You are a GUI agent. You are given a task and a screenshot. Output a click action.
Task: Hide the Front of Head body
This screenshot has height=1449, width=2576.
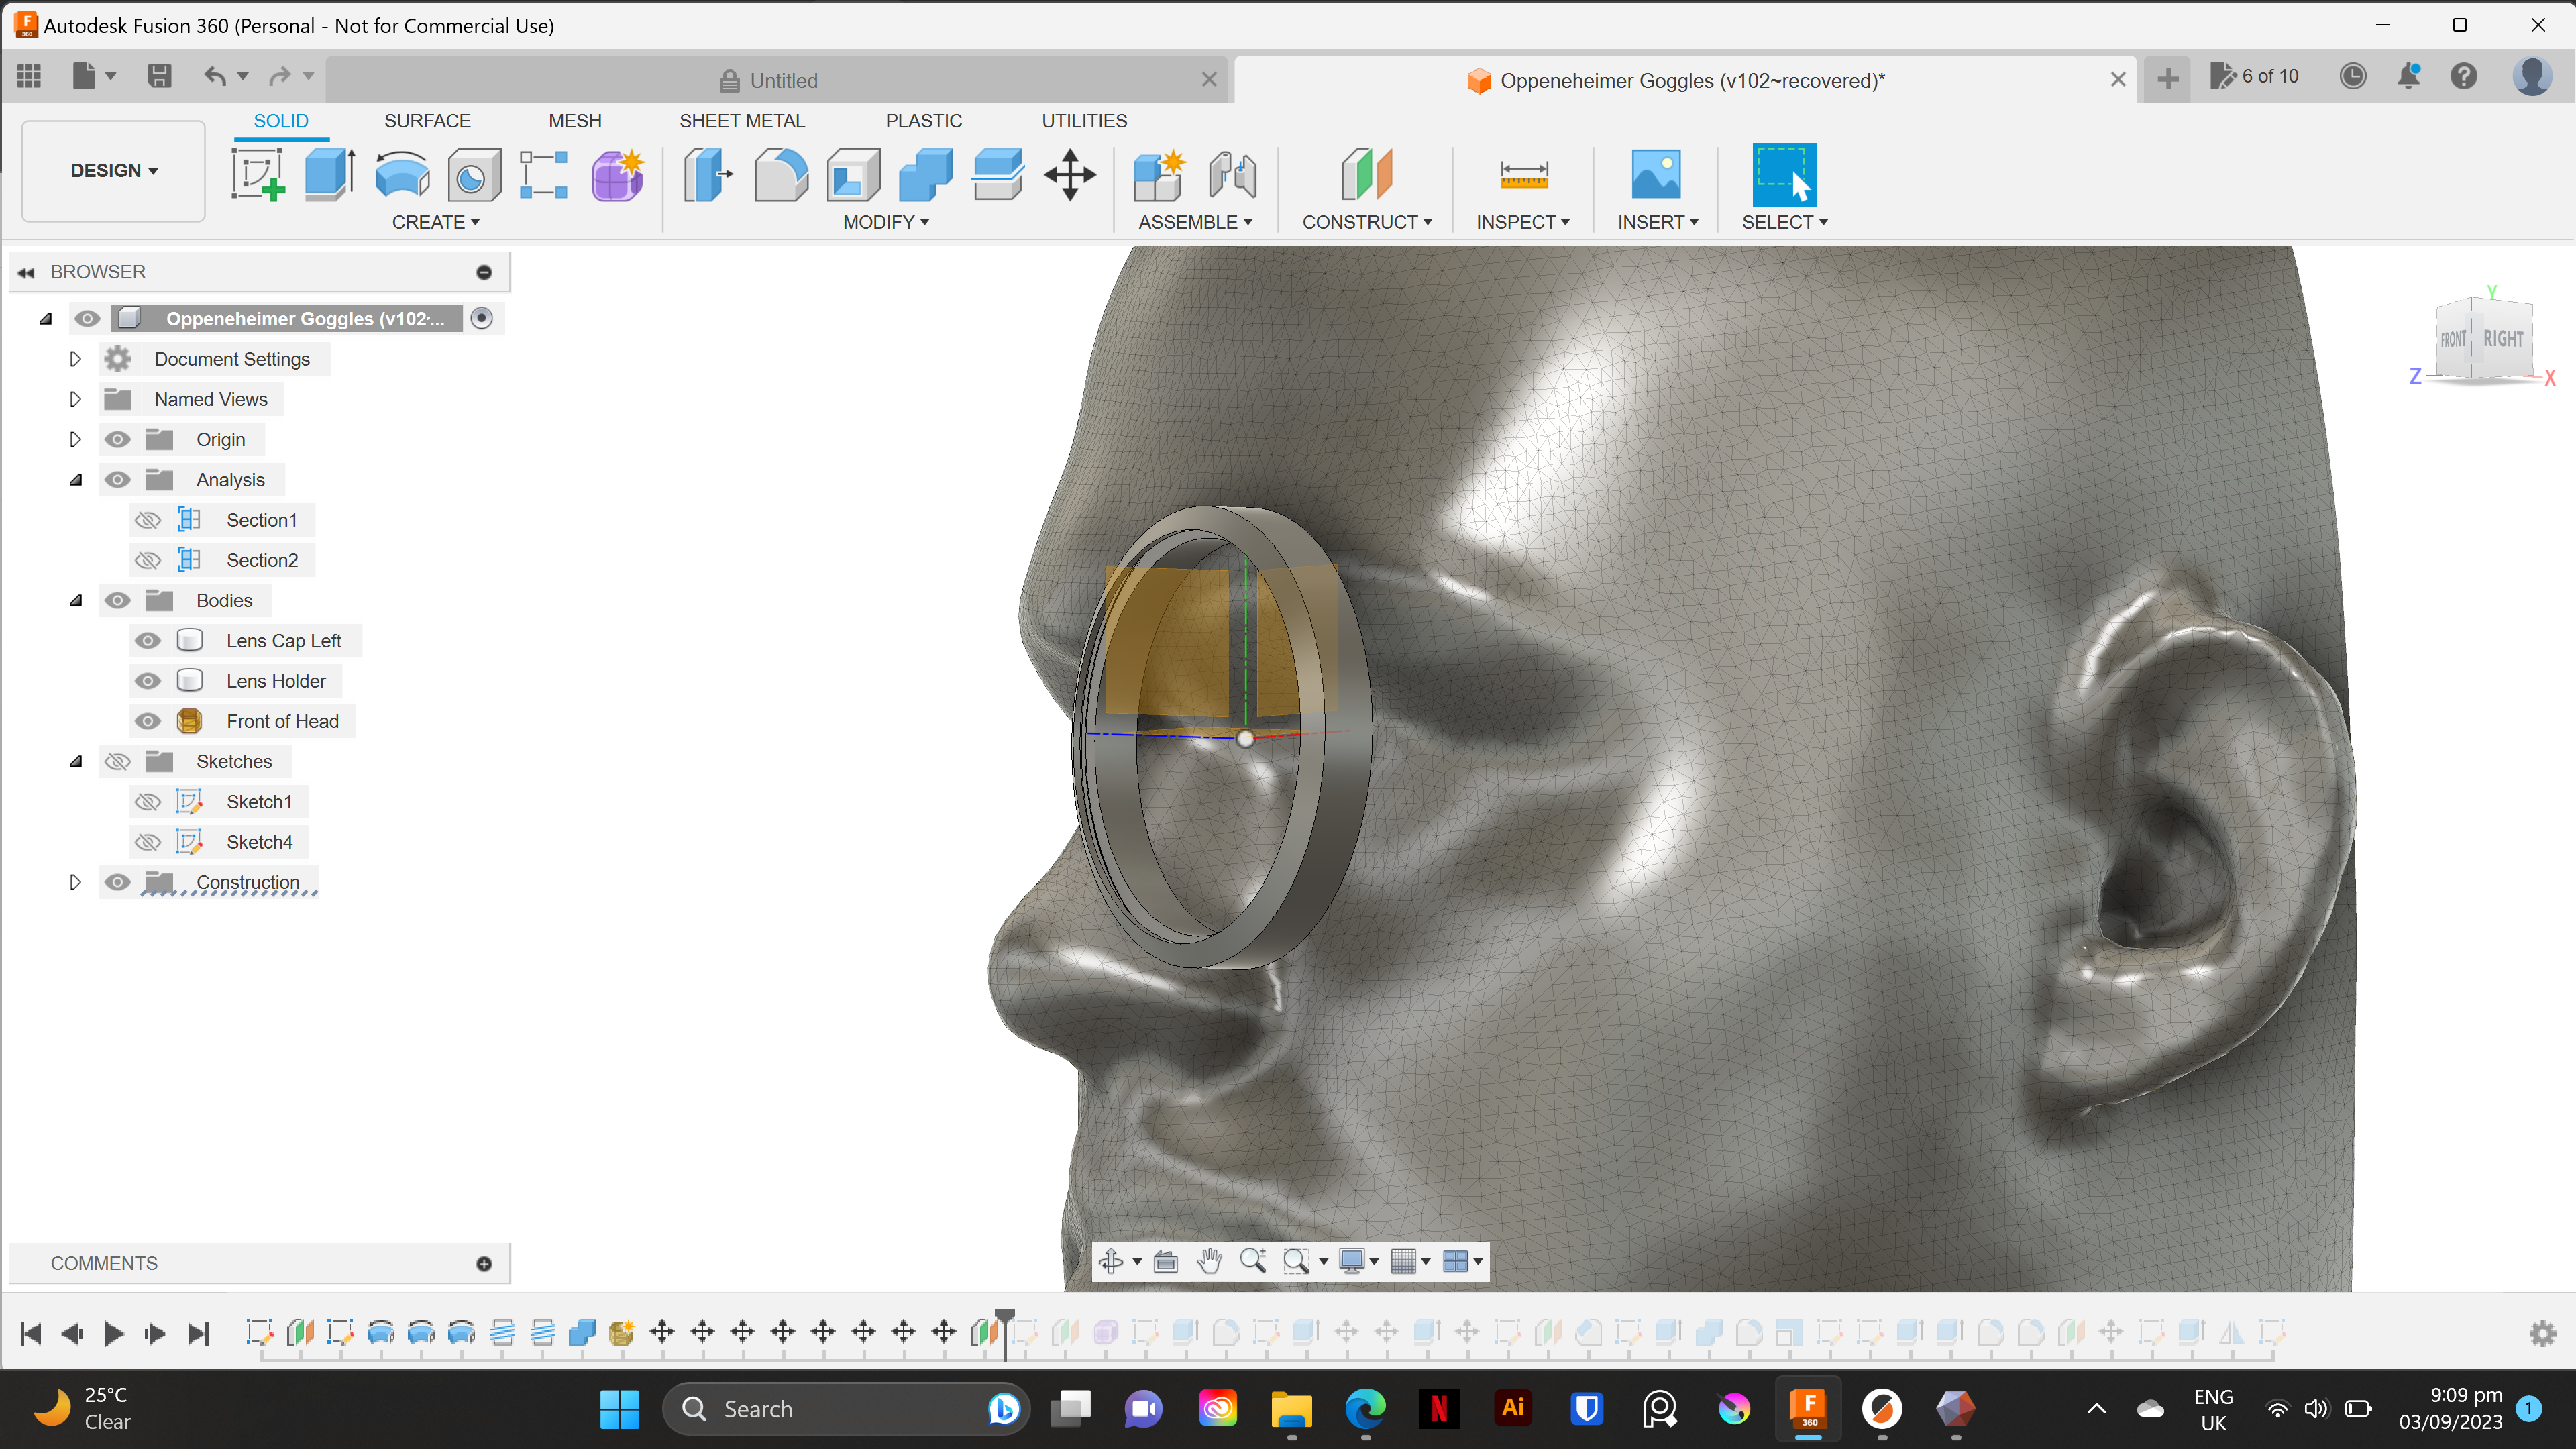pos(148,721)
